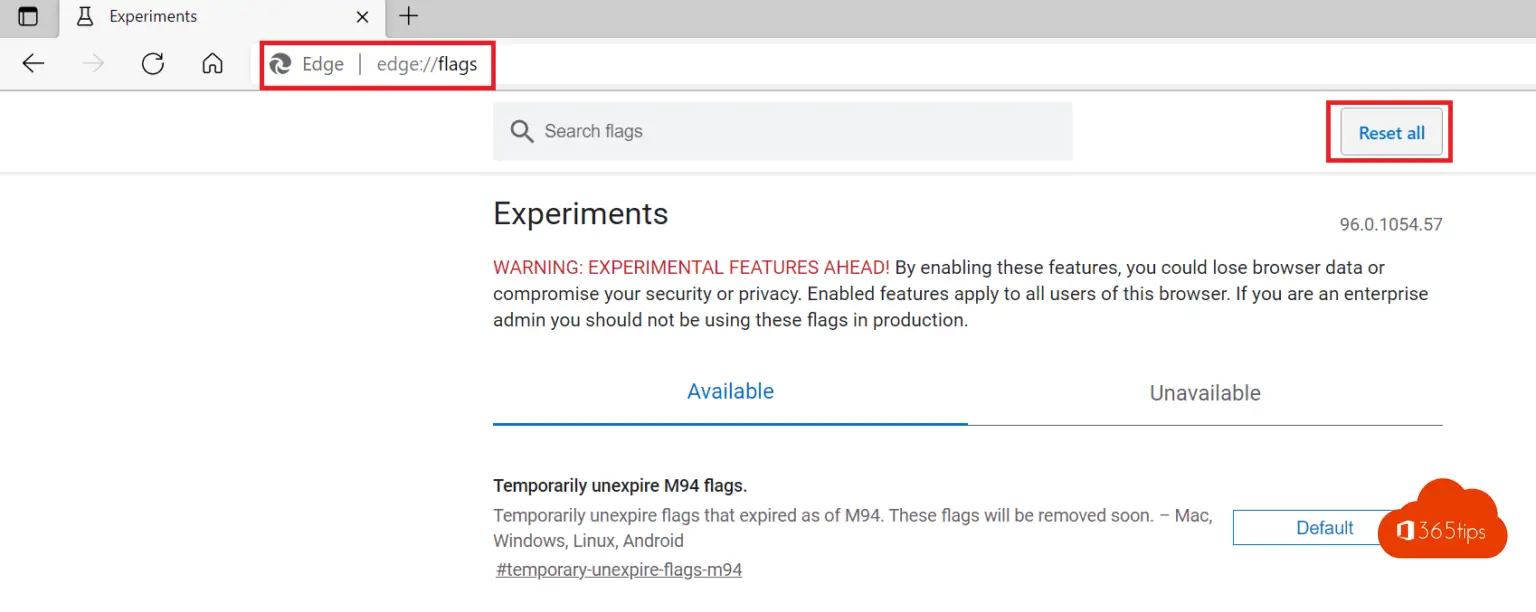Go back with the left arrow
The height and width of the screenshot is (612, 1536).
pos(33,64)
